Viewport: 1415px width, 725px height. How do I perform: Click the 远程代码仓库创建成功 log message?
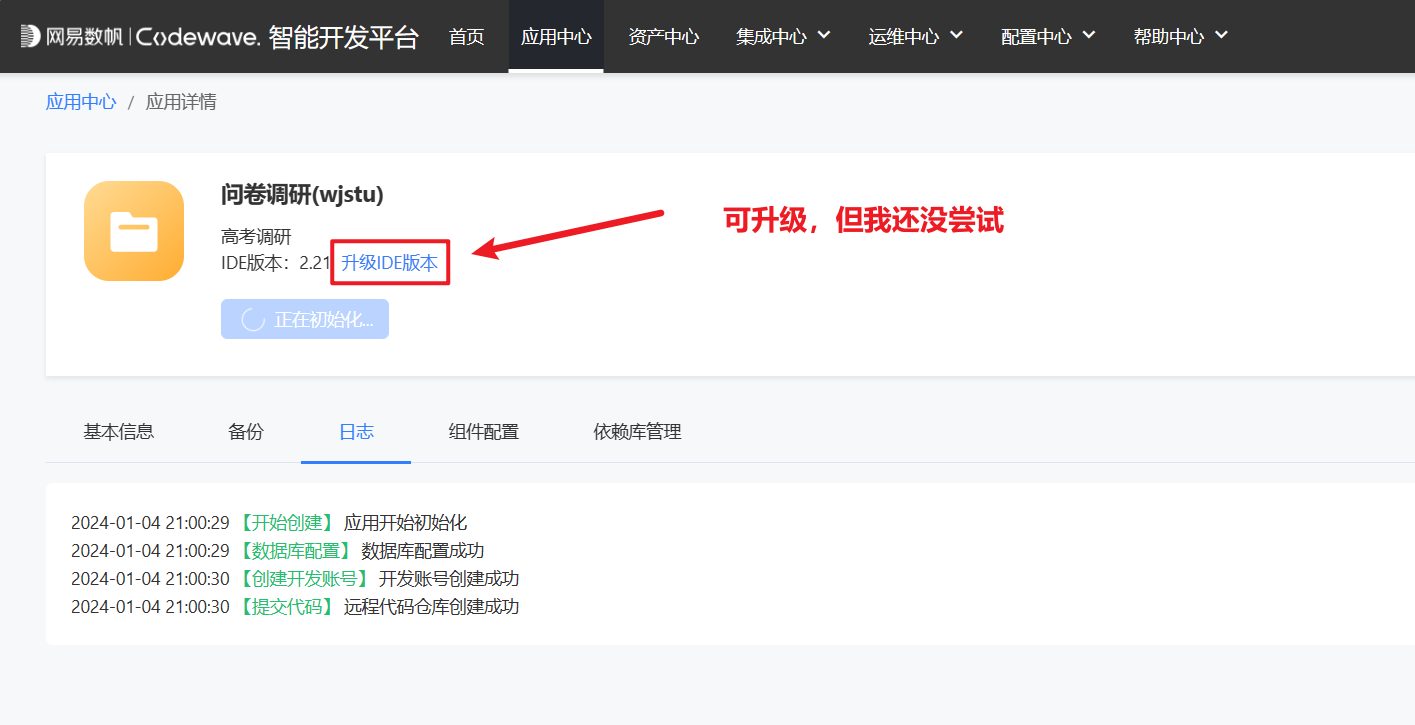(x=432, y=606)
